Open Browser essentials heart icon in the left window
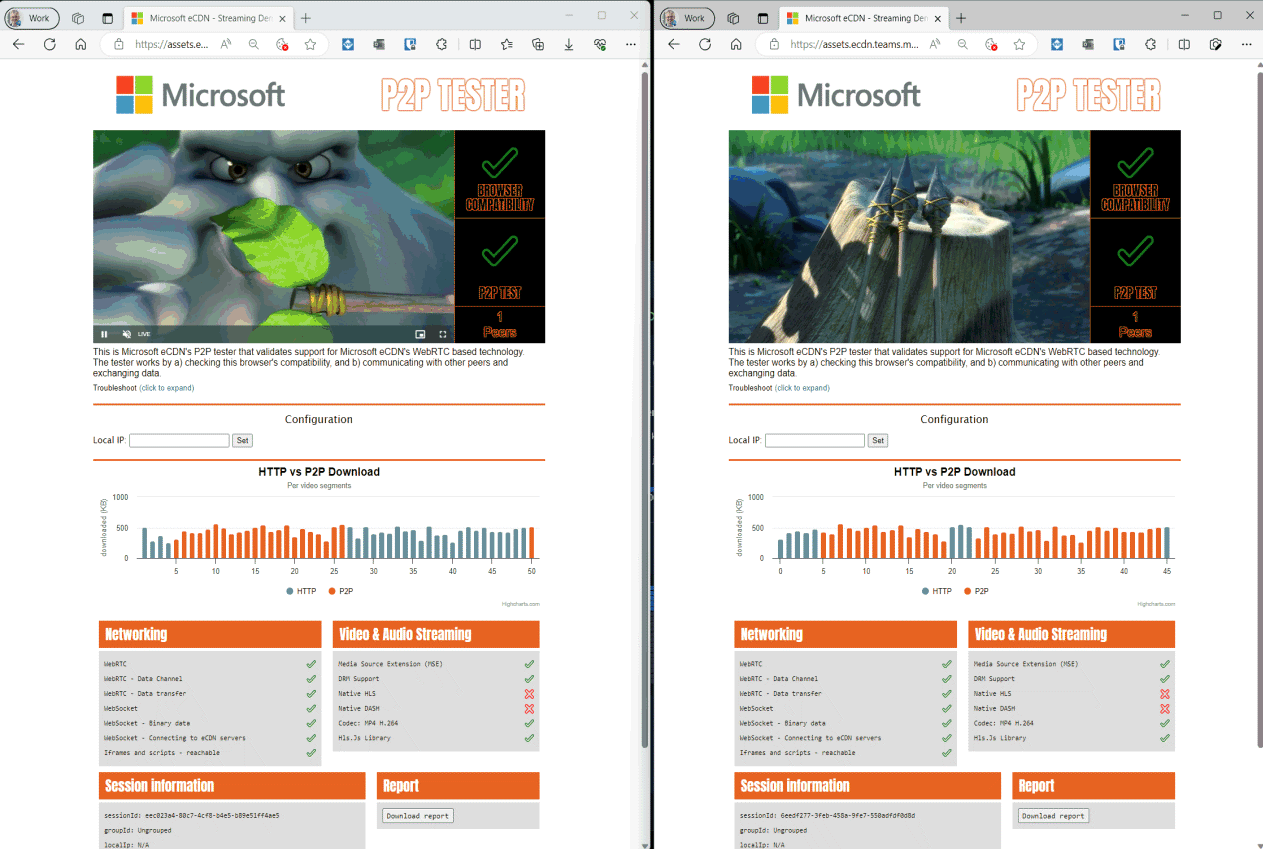1263x849 pixels. [x=599, y=44]
